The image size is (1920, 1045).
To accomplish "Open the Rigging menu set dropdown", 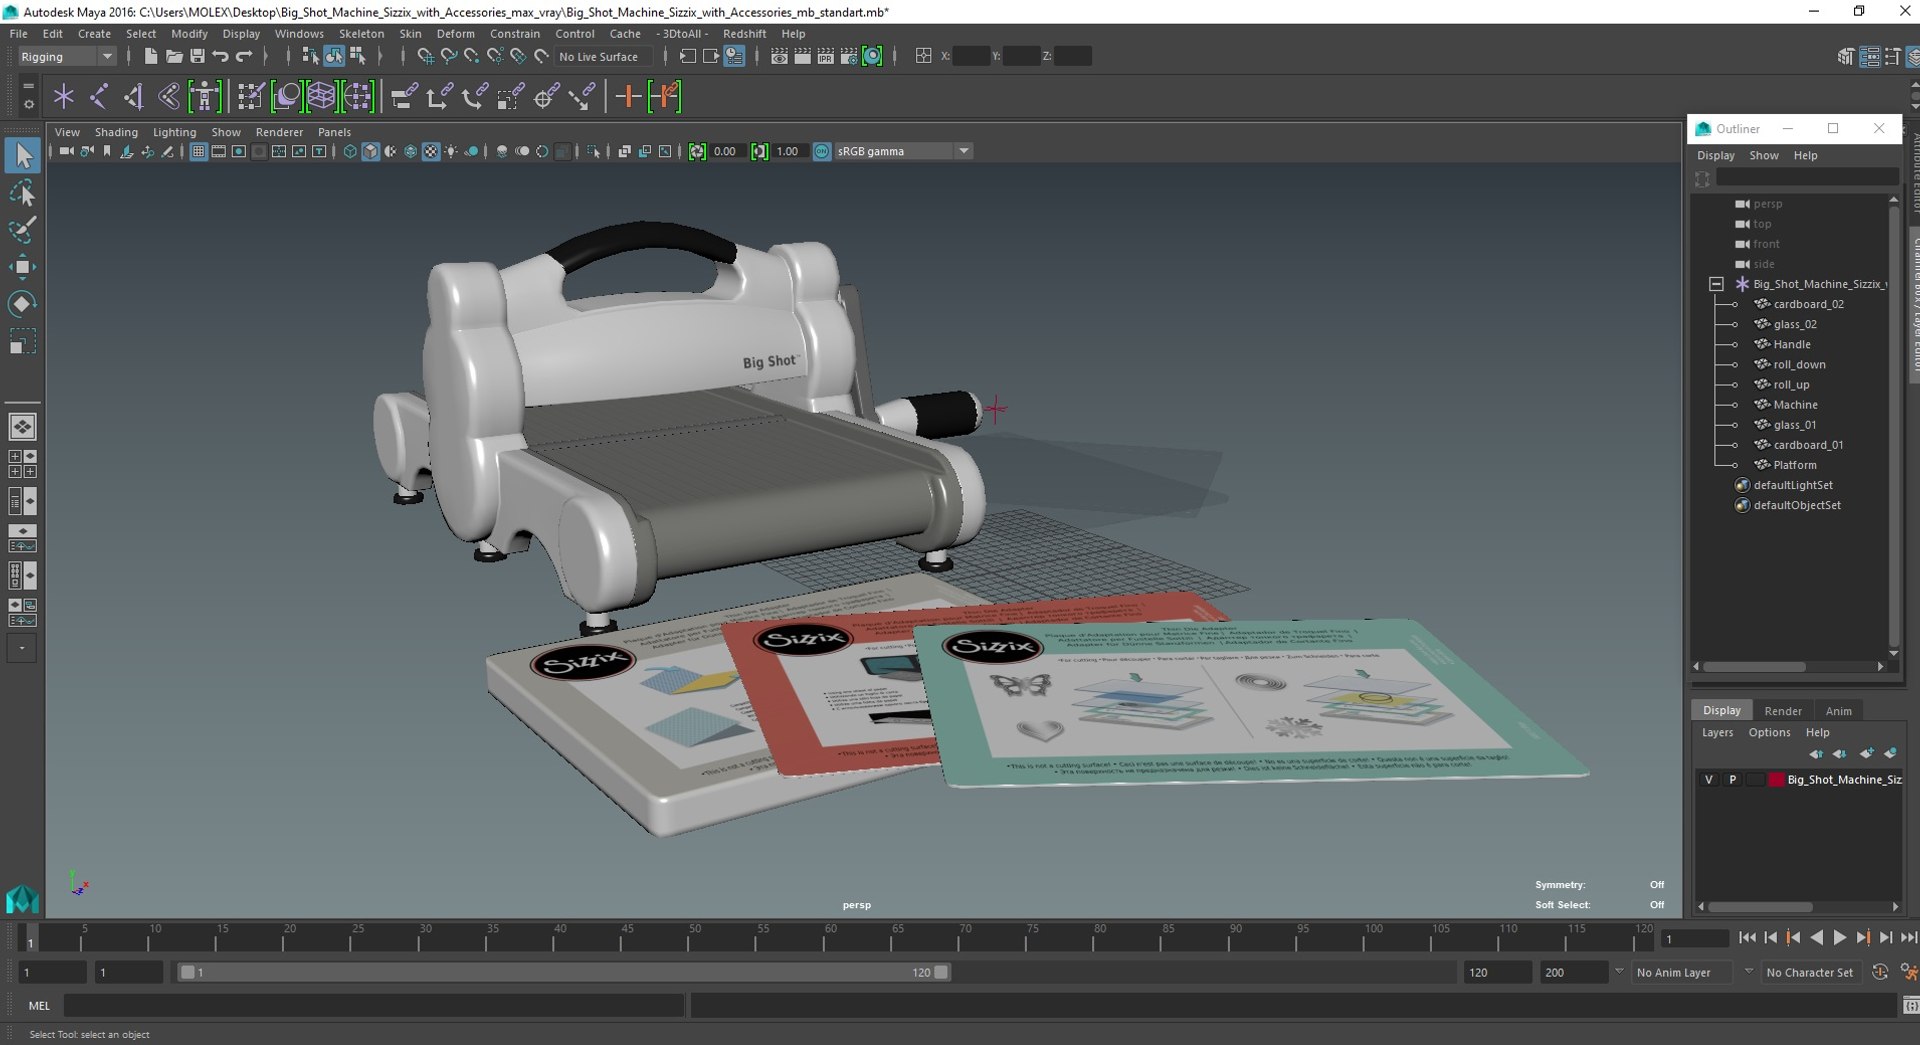I will (67, 56).
